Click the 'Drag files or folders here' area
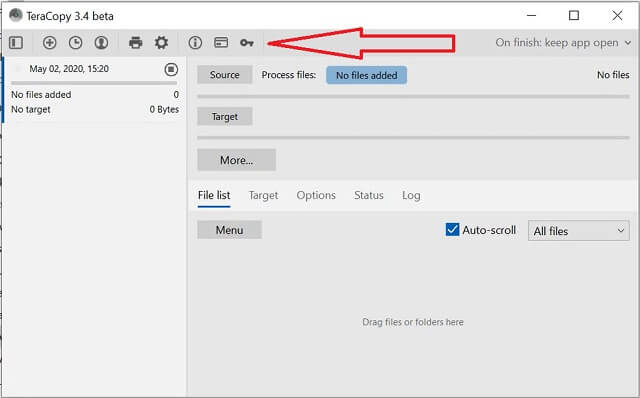The height and width of the screenshot is (398, 640). tap(413, 322)
